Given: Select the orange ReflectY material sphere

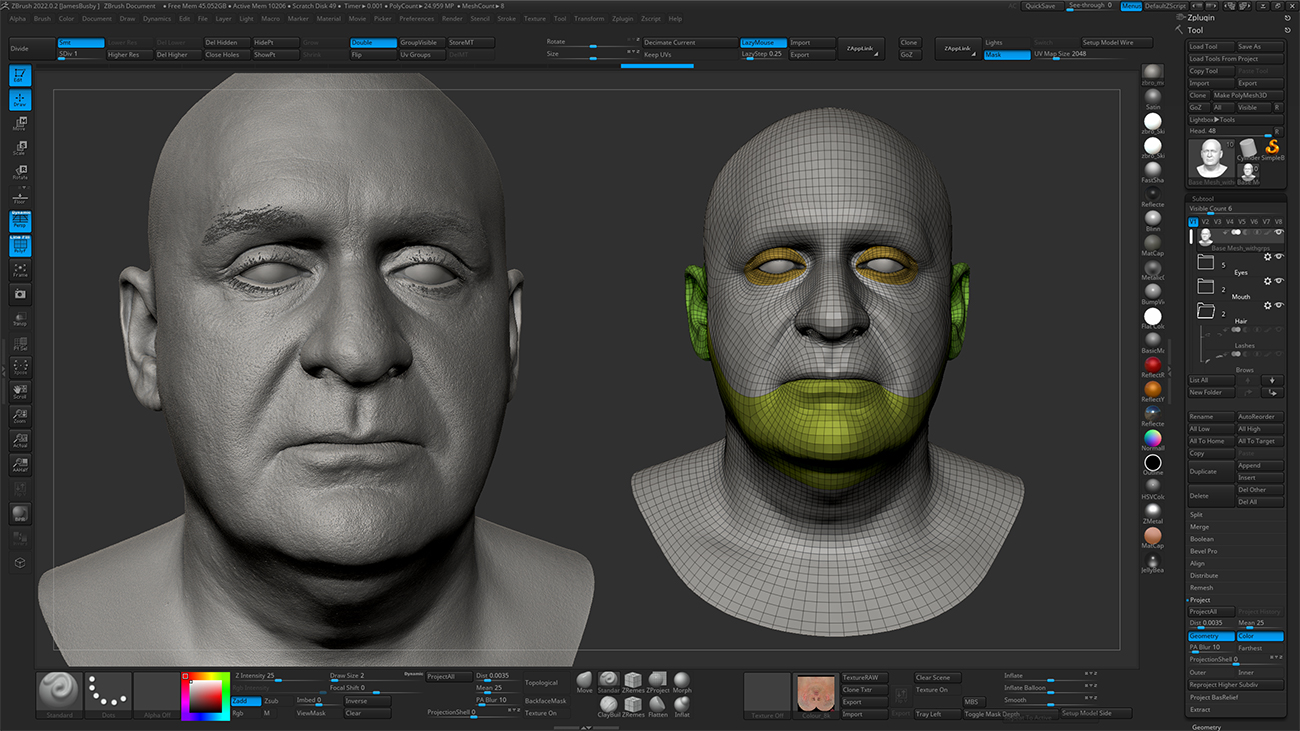Looking at the screenshot, I should (x=1153, y=390).
